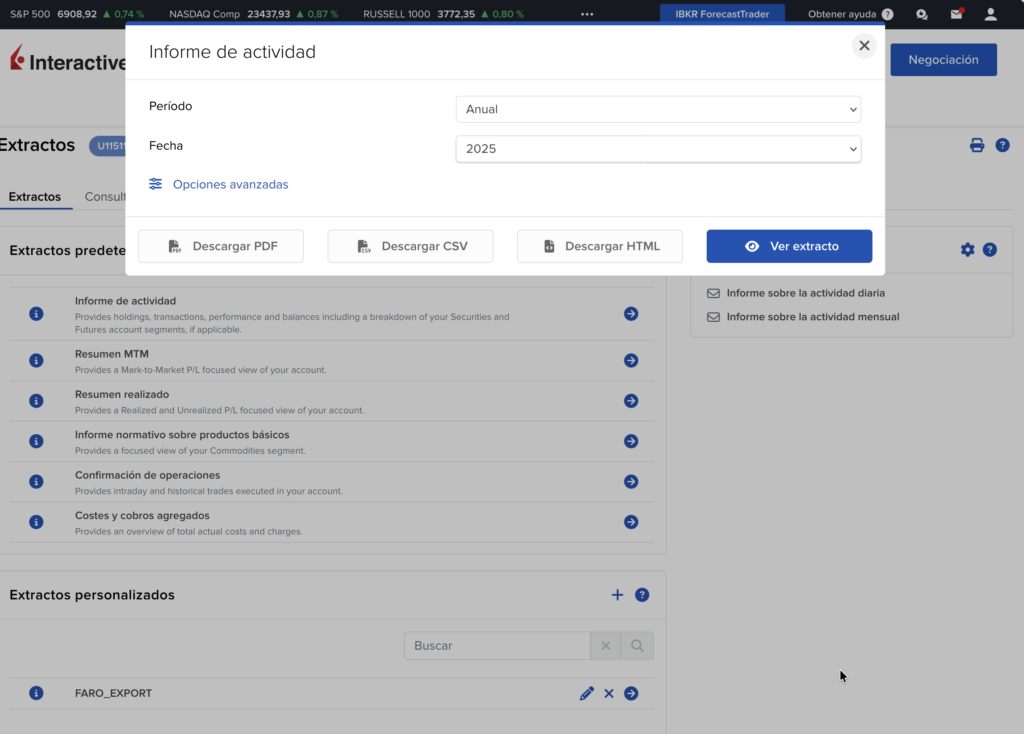Add a new custom statement with plus icon
The height and width of the screenshot is (734, 1024).
point(617,594)
